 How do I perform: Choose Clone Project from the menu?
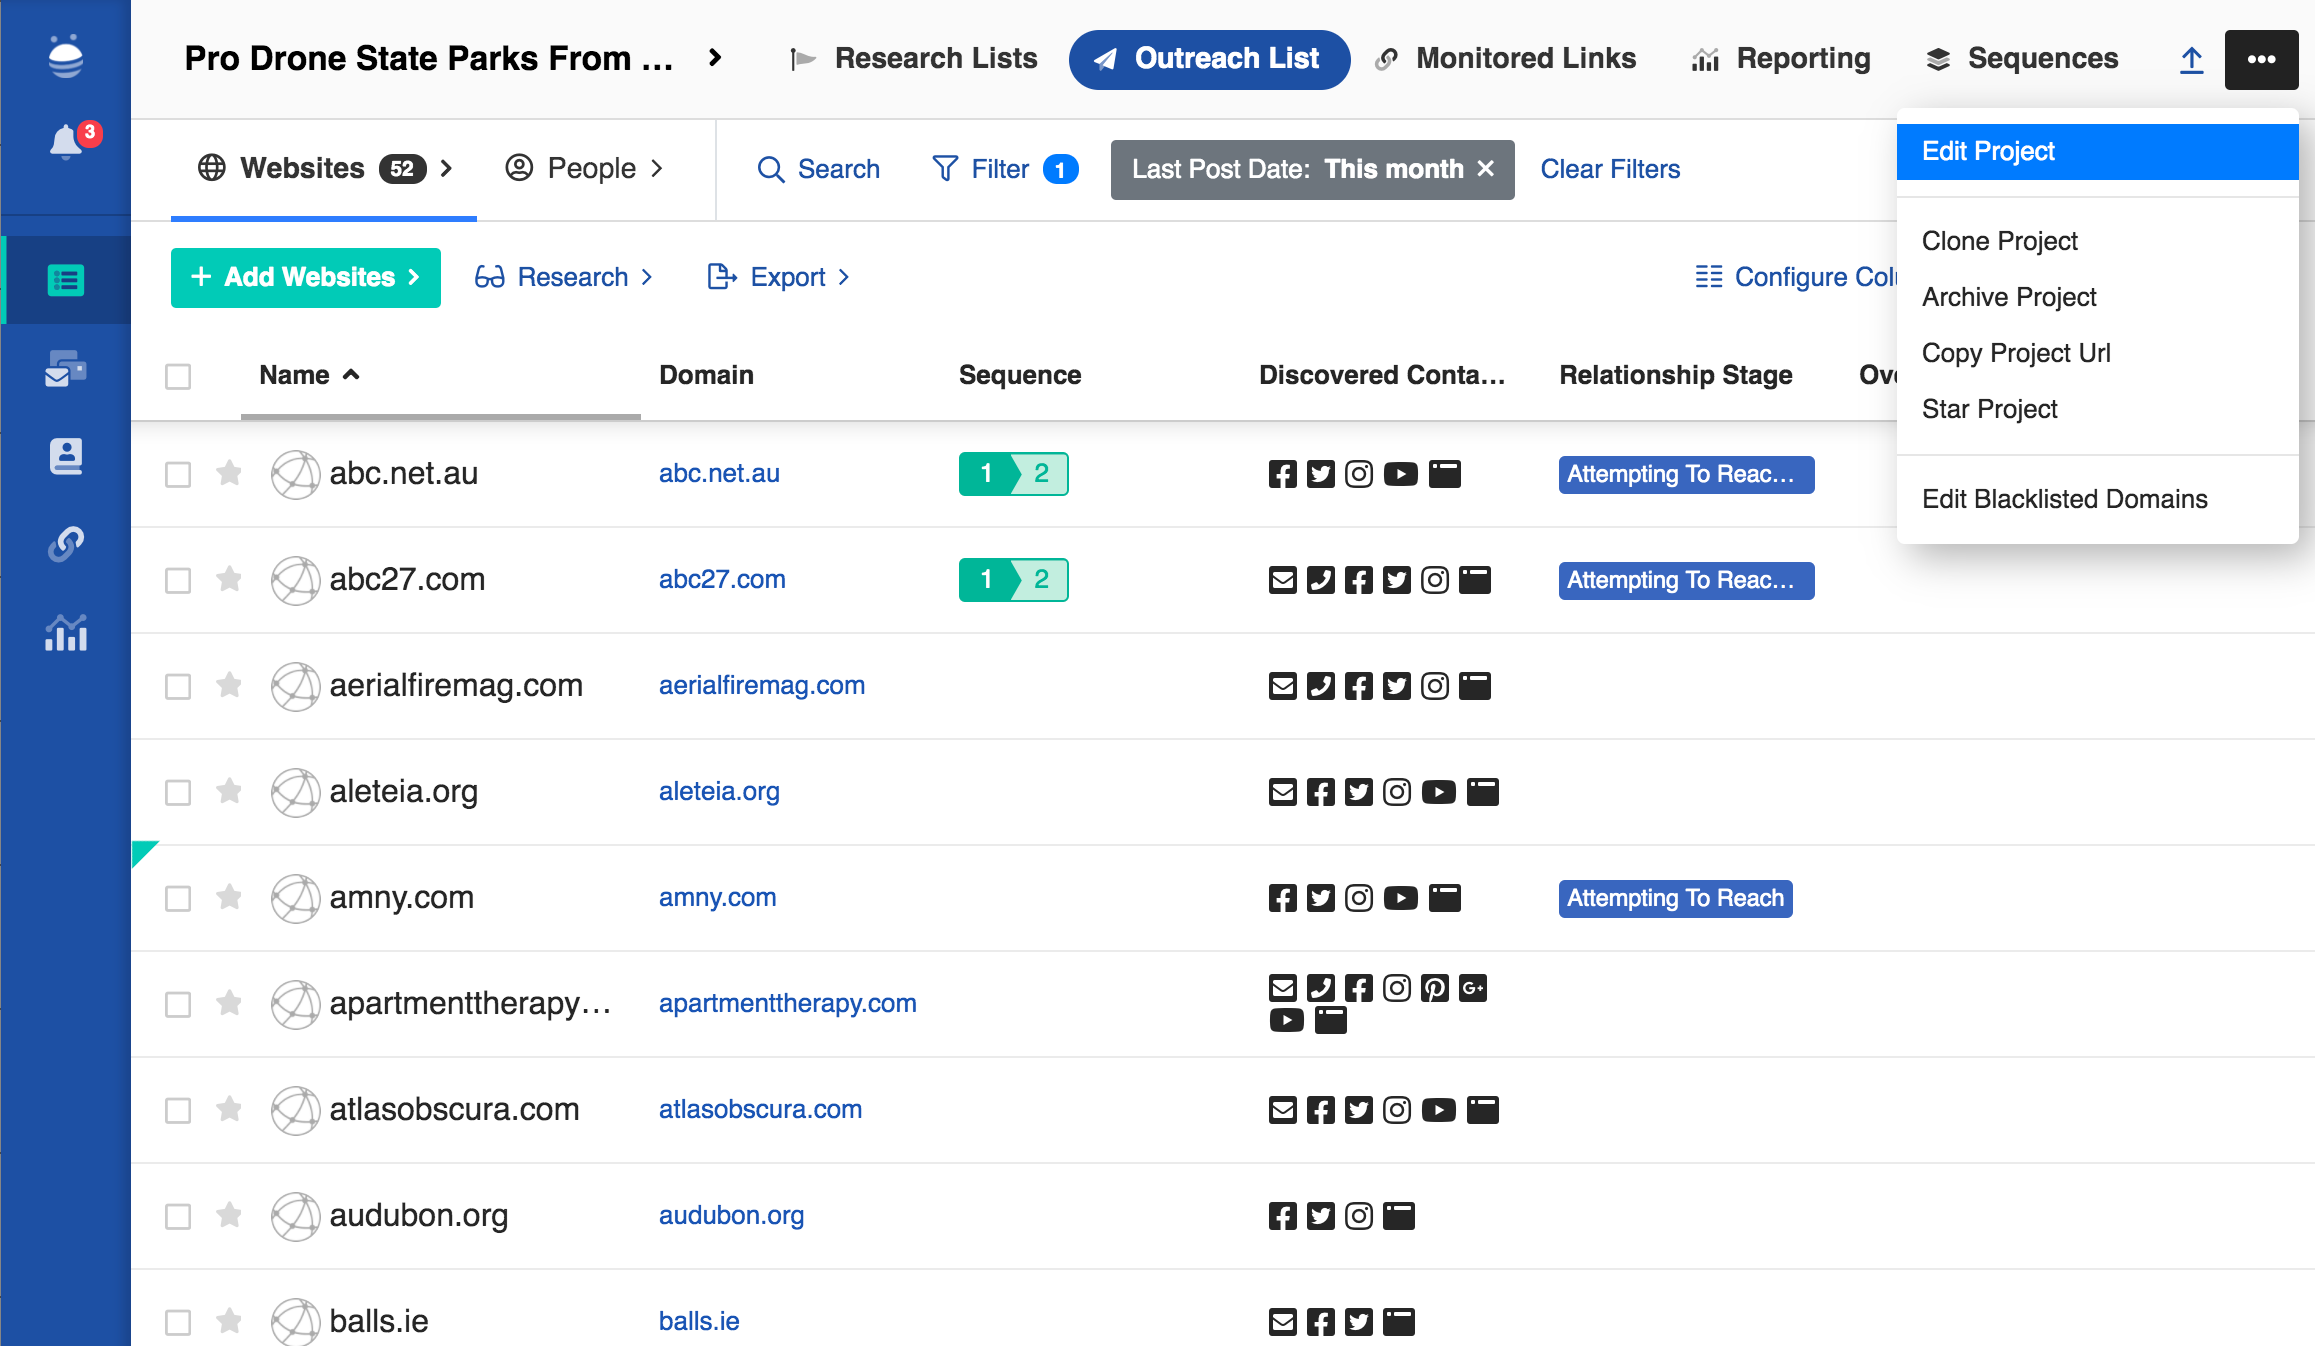1999,241
